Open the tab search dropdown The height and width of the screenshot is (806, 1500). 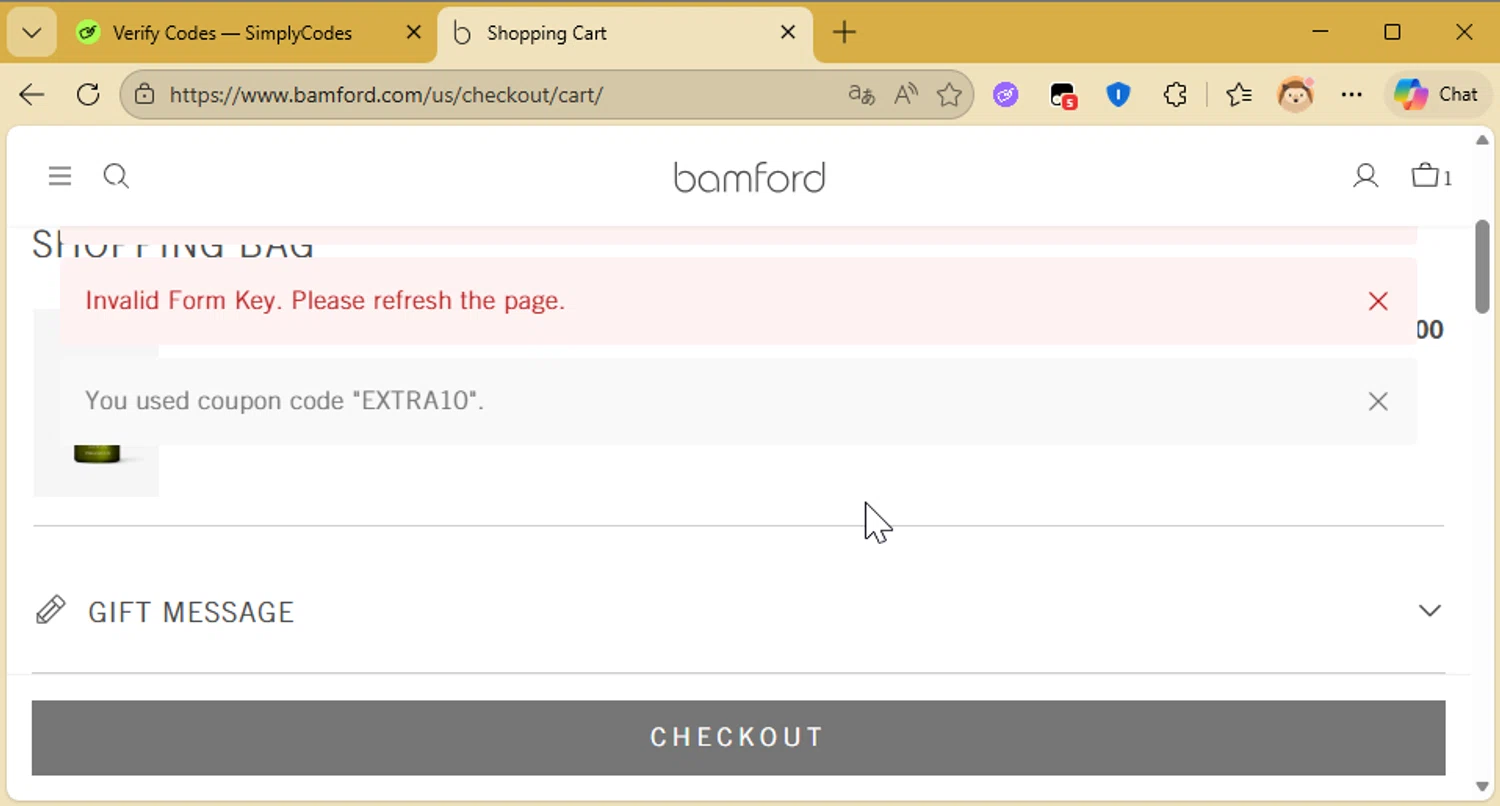[32, 33]
